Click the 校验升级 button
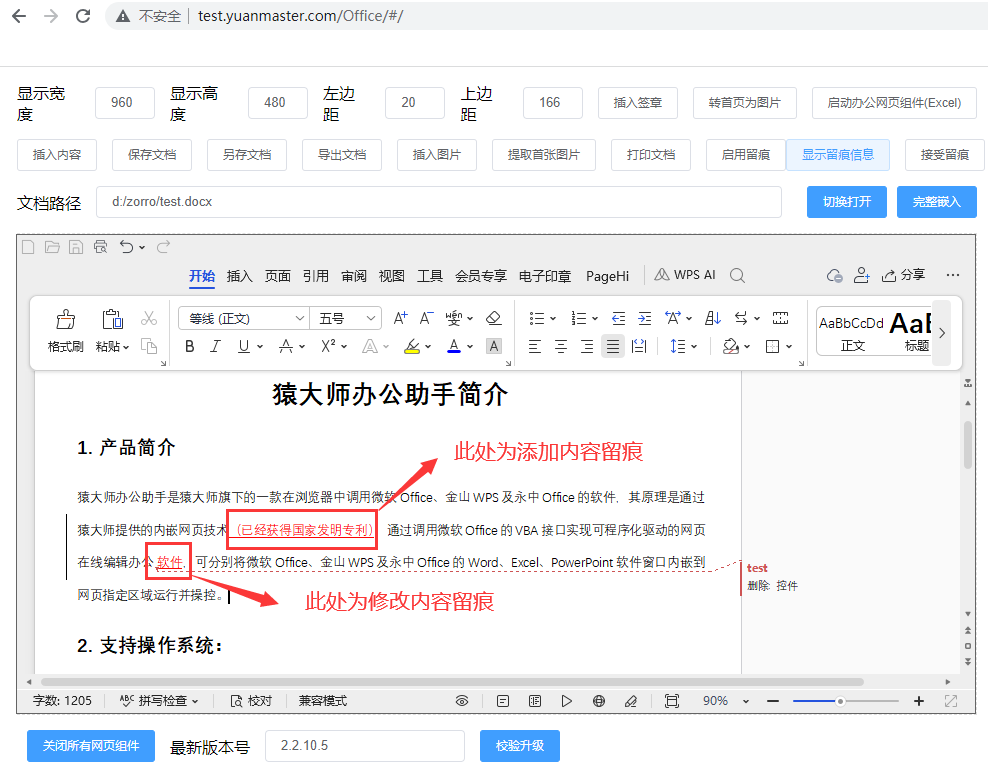Viewport: 988px width, 770px height. [520, 746]
